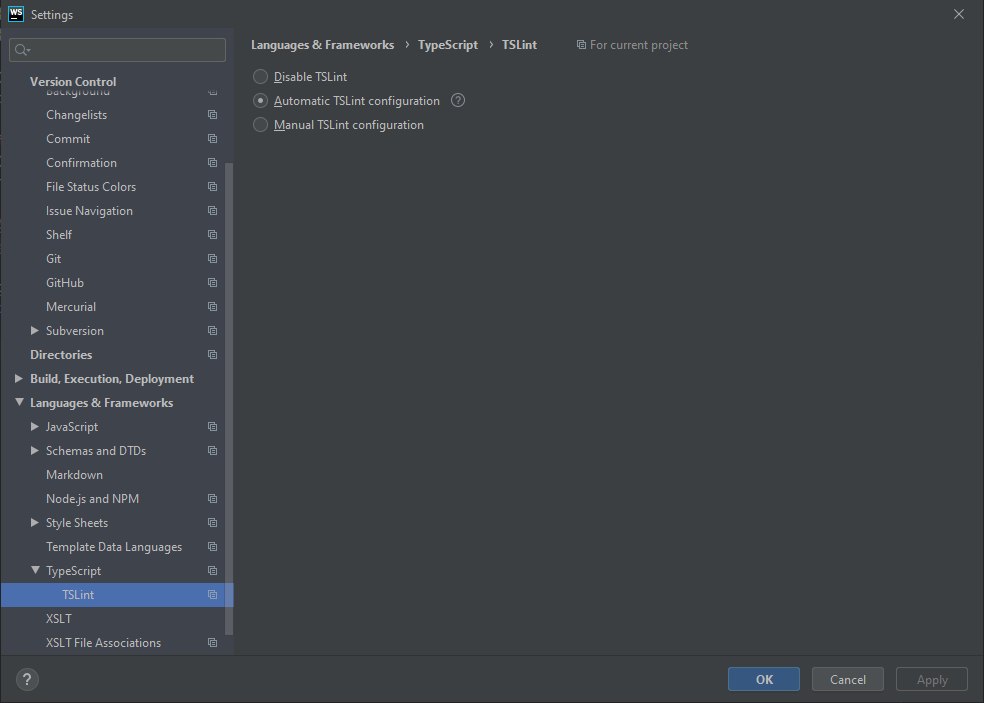Click the settings search field

pyautogui.click(x=117, y=50)
